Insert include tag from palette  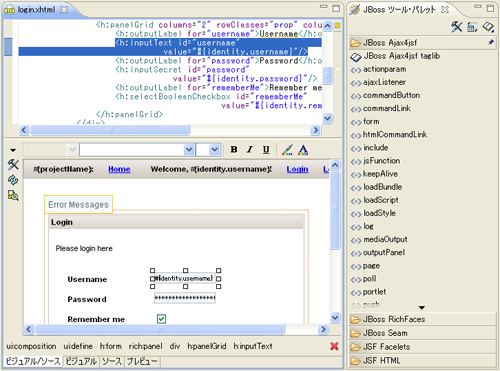tap(369, 148)
